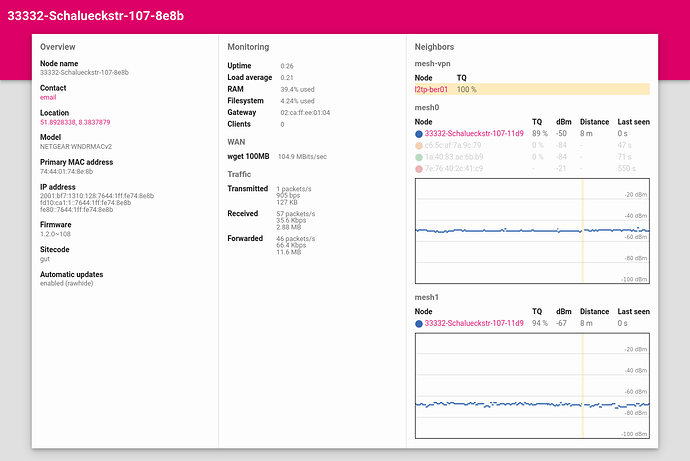
Task: Click IP address 2001:bf7:1310:128:7644:1ff:fe74:8e8b
Action: point(97,196)
